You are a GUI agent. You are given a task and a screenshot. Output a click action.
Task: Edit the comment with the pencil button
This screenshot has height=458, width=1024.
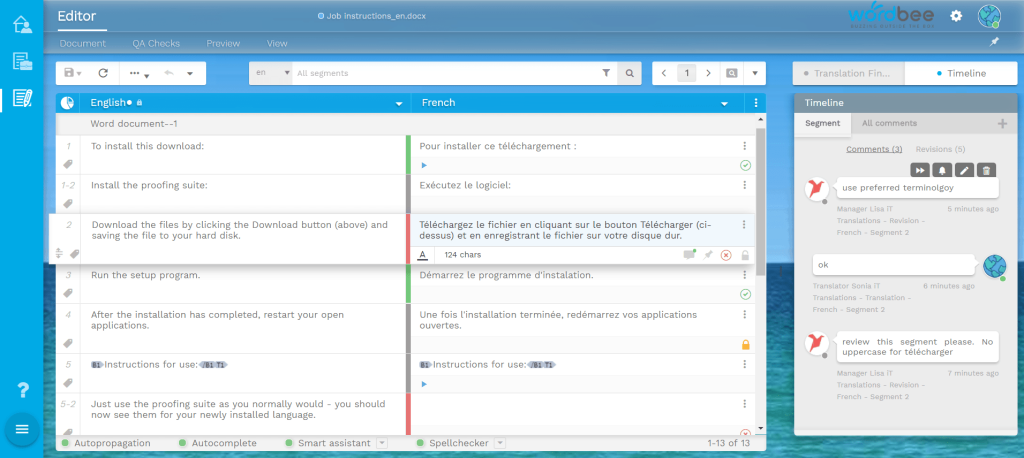(x=964, y=171)
